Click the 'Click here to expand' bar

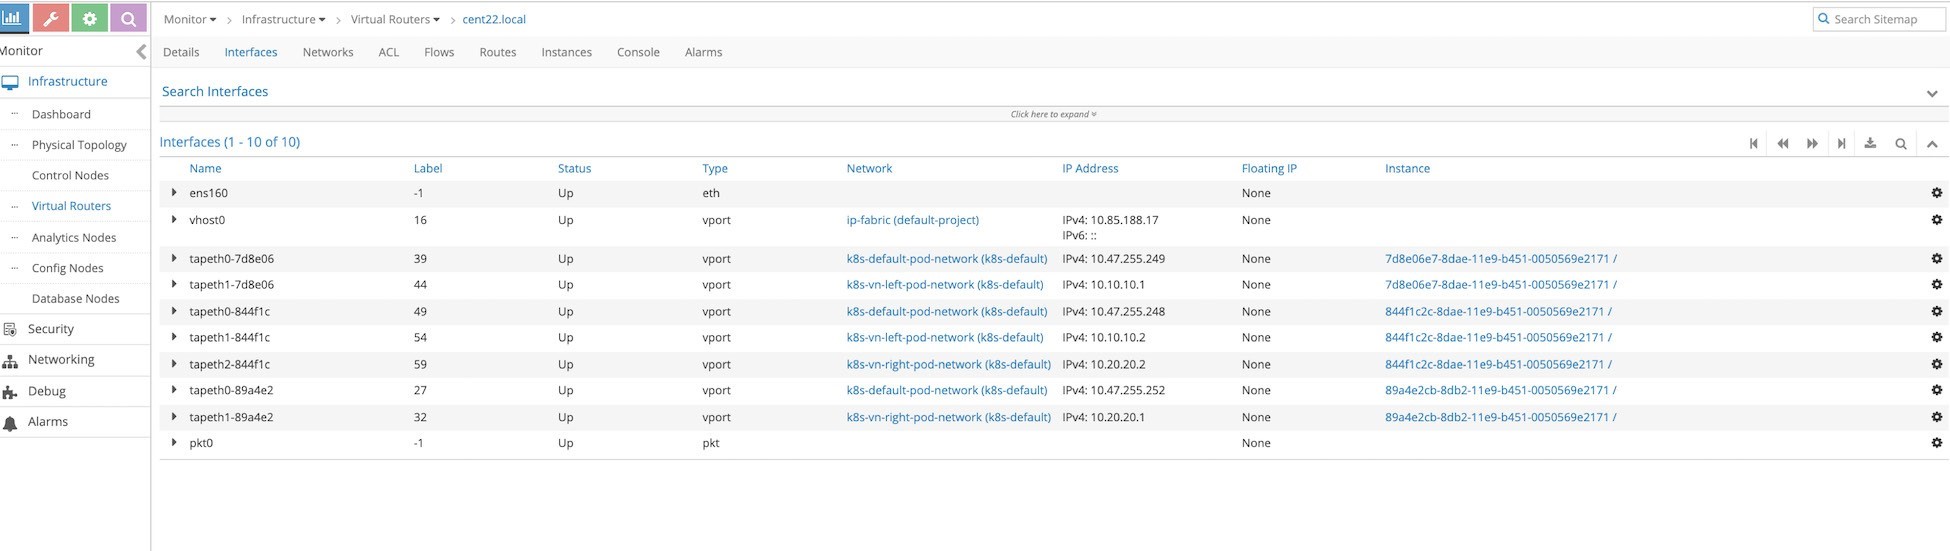pos(1053,114)
